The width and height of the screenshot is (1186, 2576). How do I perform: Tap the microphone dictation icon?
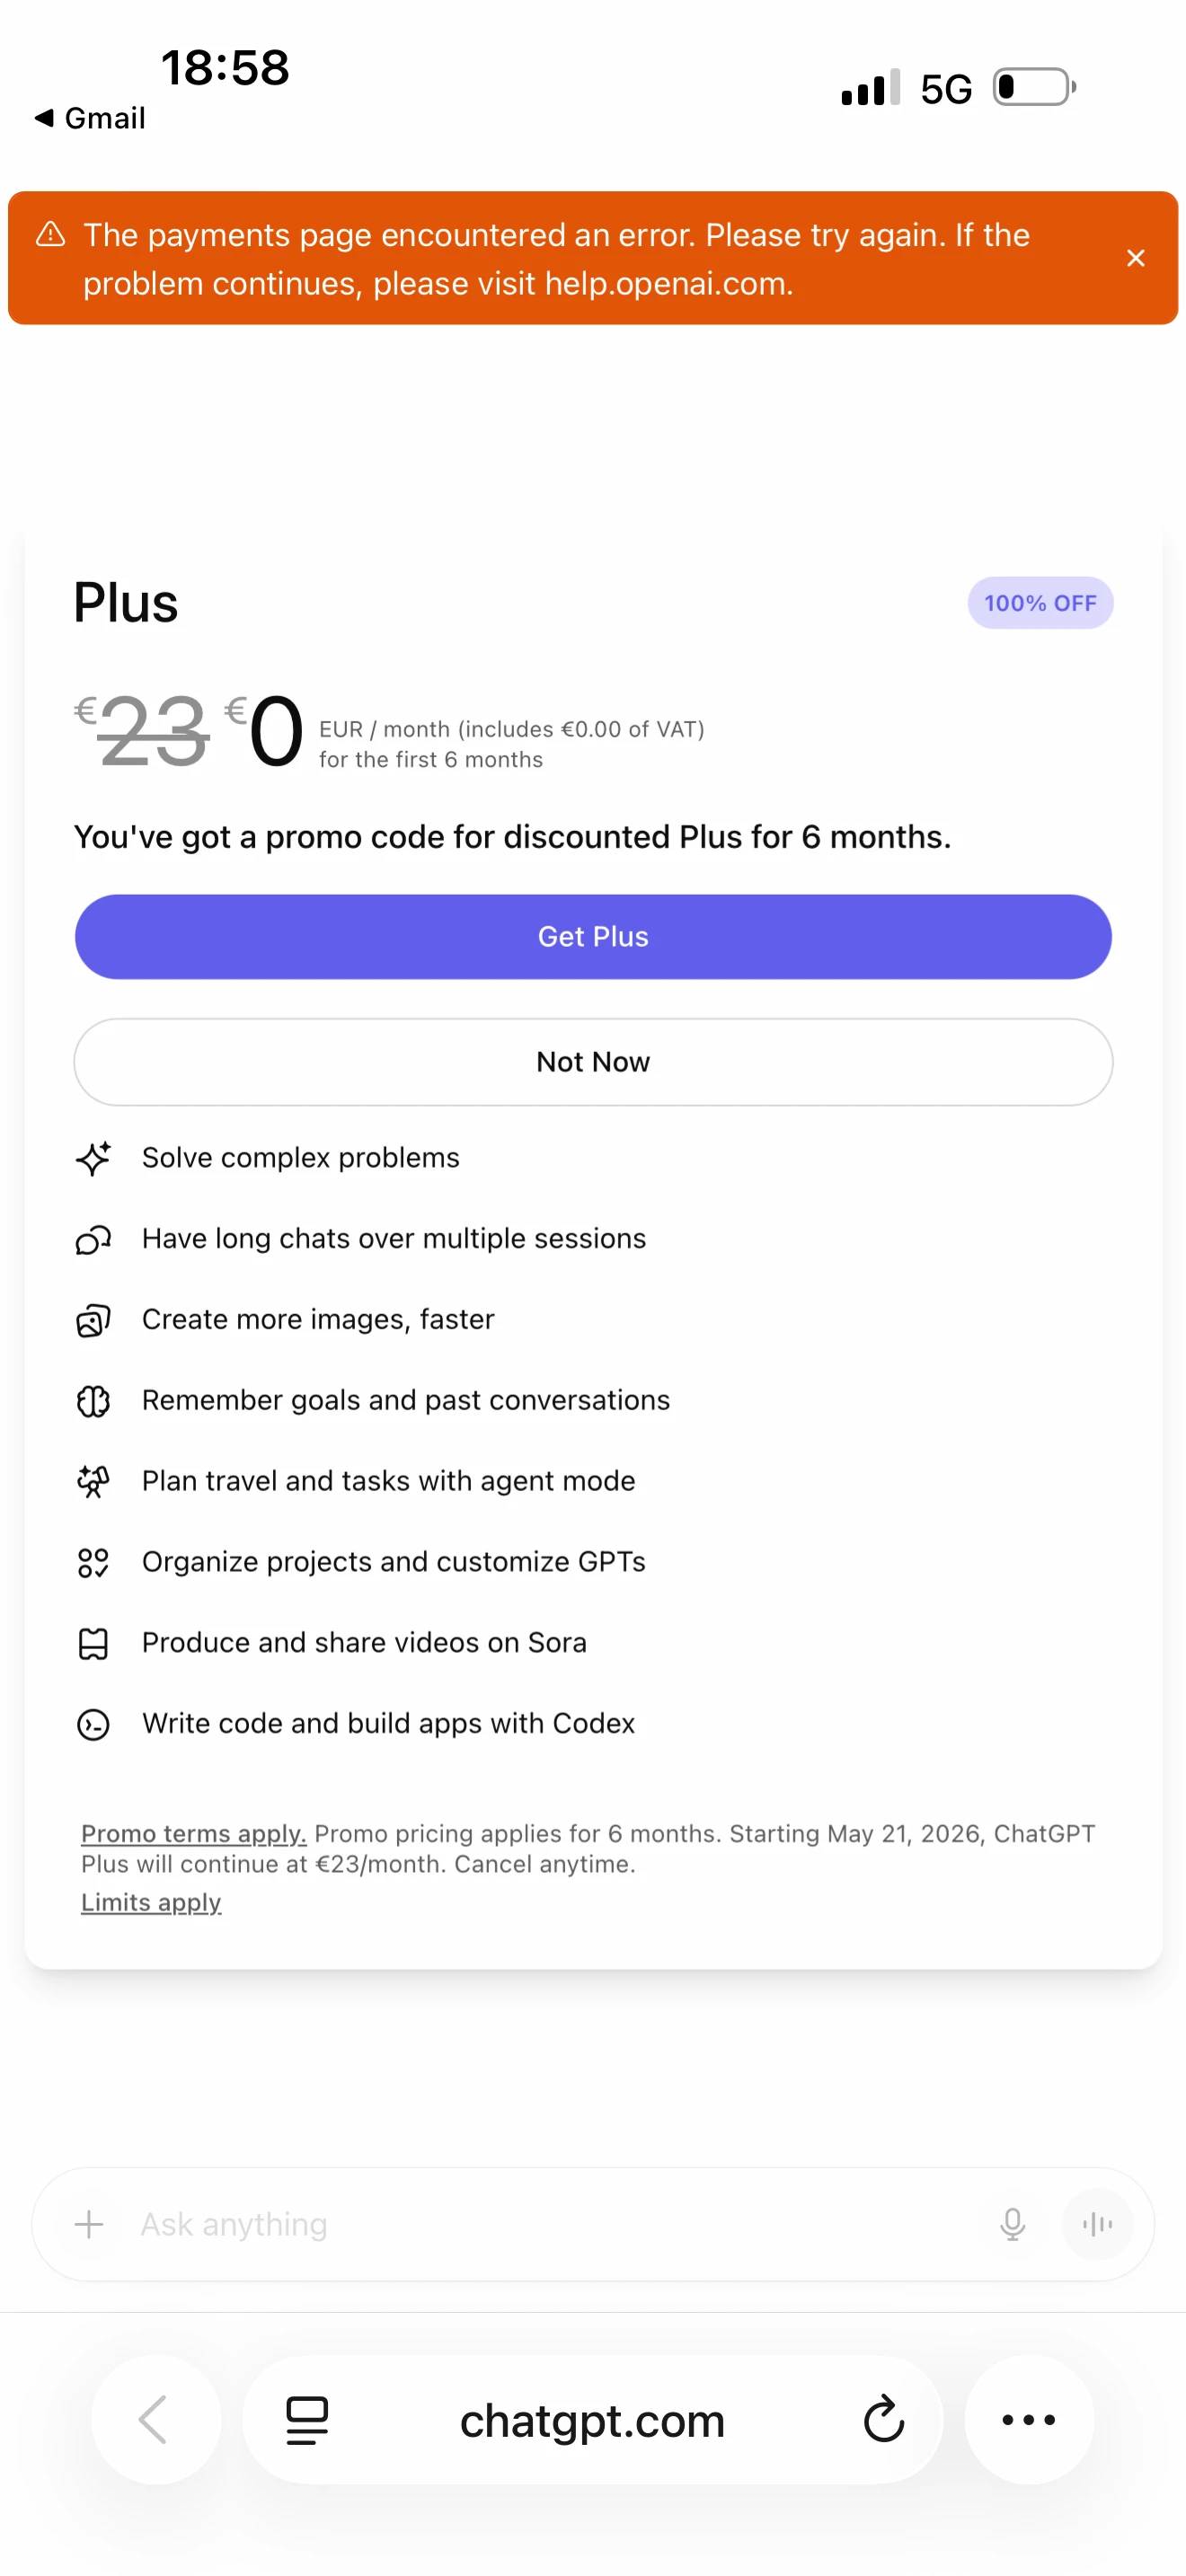[x=1012, y=2224]
